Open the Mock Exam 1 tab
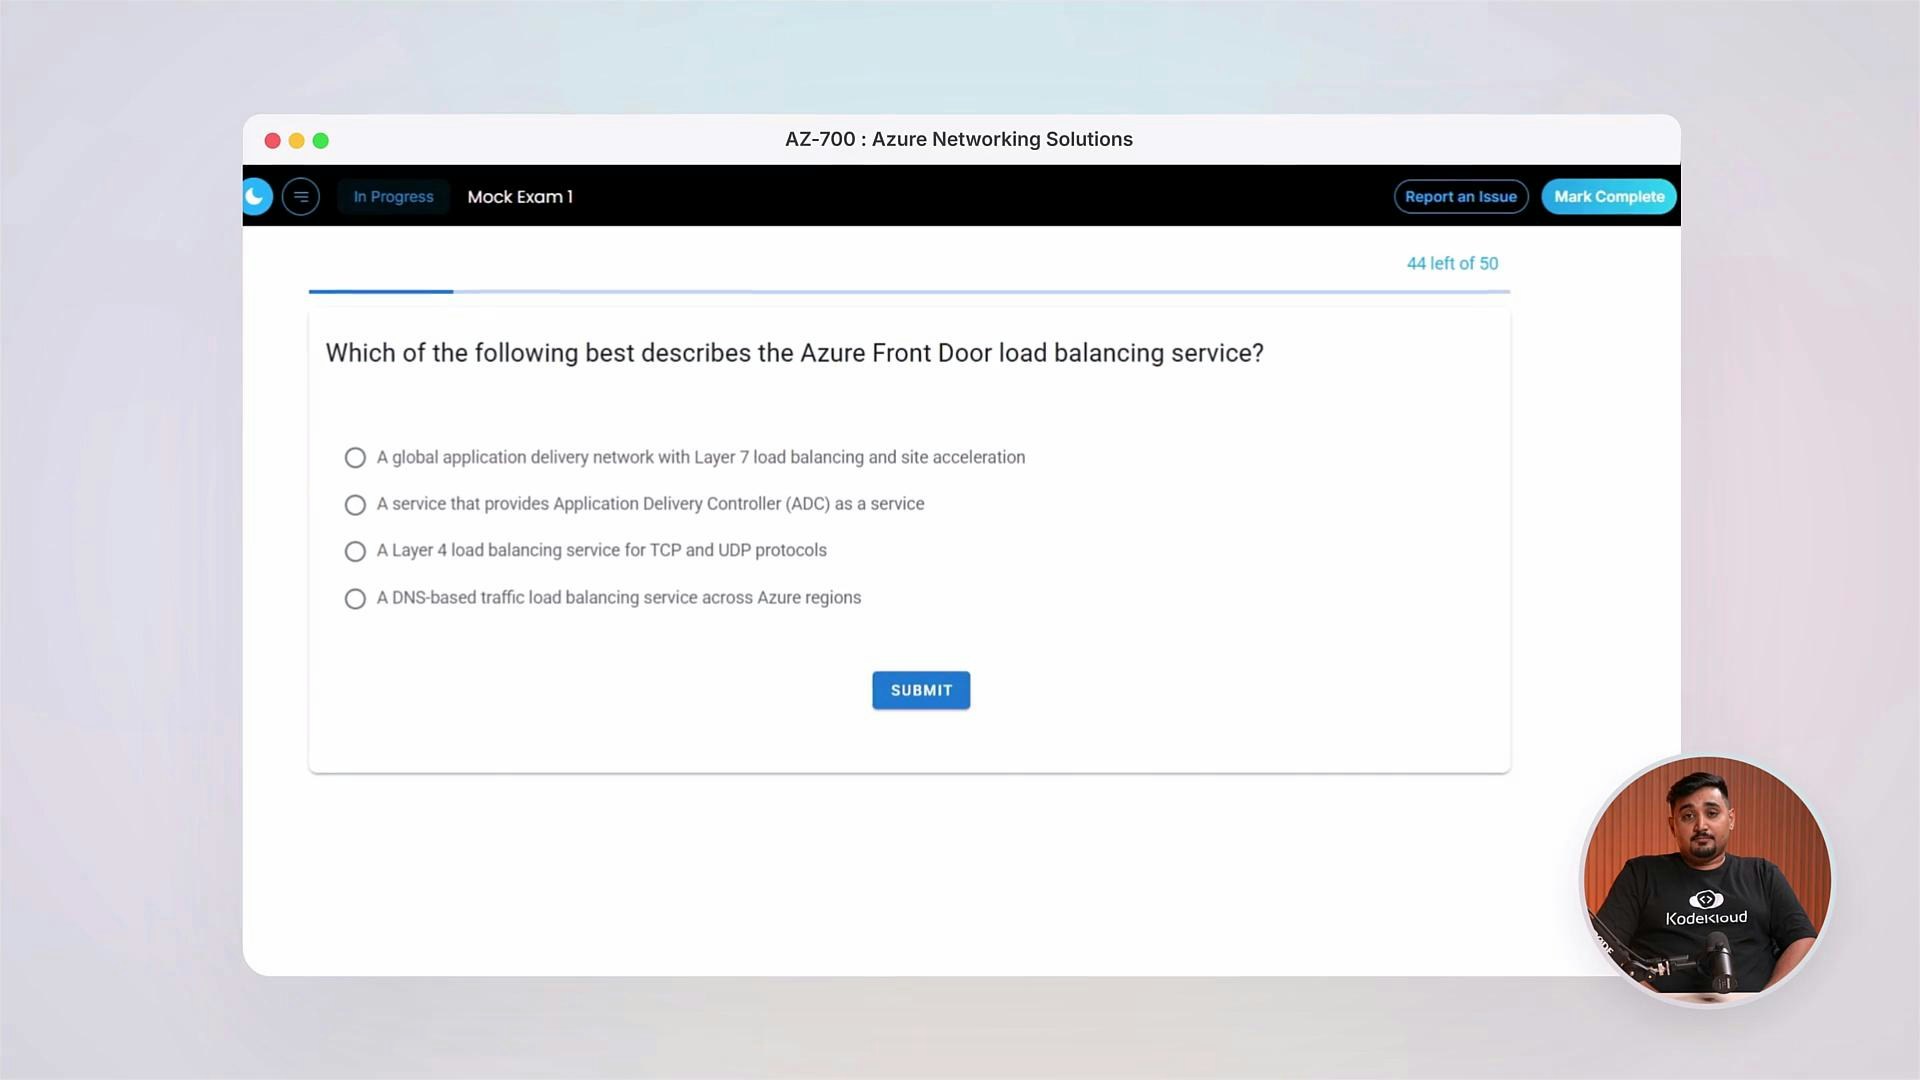The image size is (1920, 1080). pos(520,196)
